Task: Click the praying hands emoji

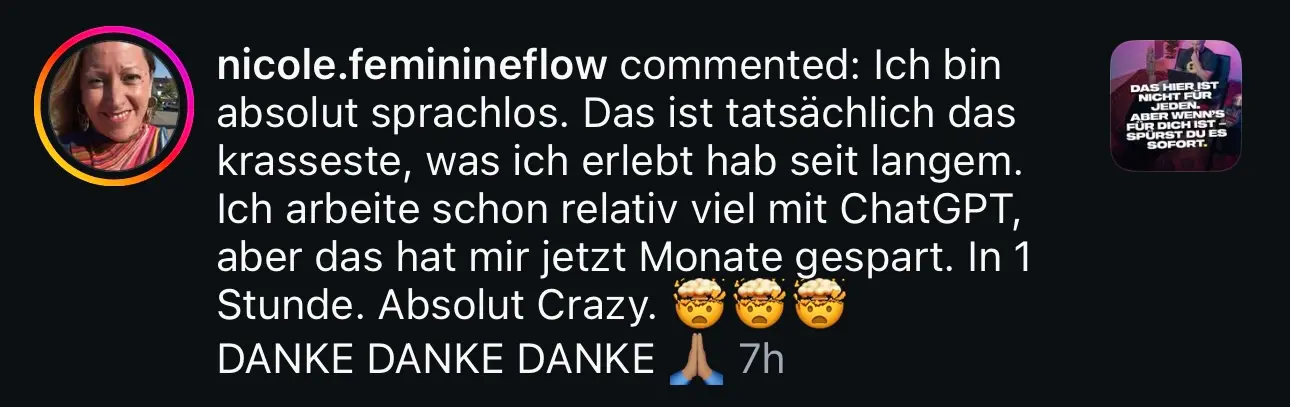Action: 694,360
